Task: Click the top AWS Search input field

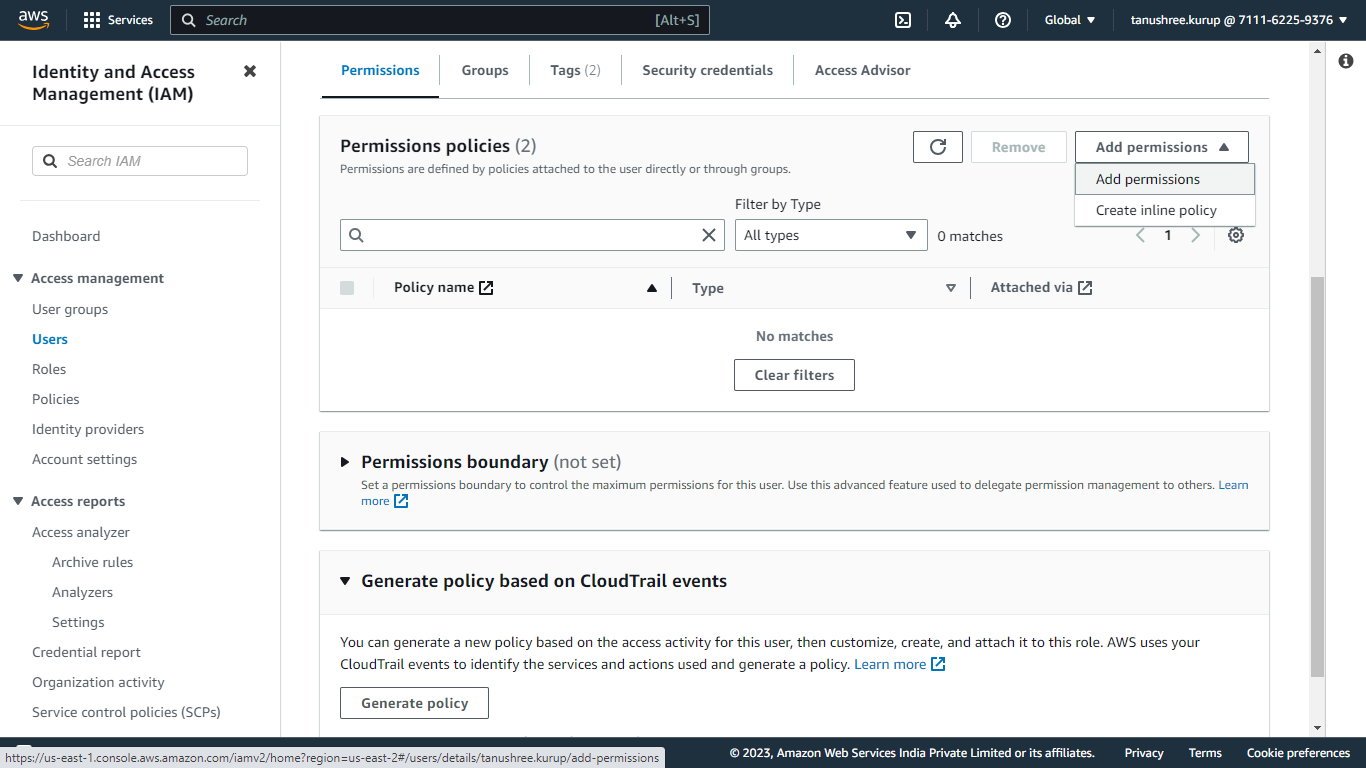Action: click(440, 20)
